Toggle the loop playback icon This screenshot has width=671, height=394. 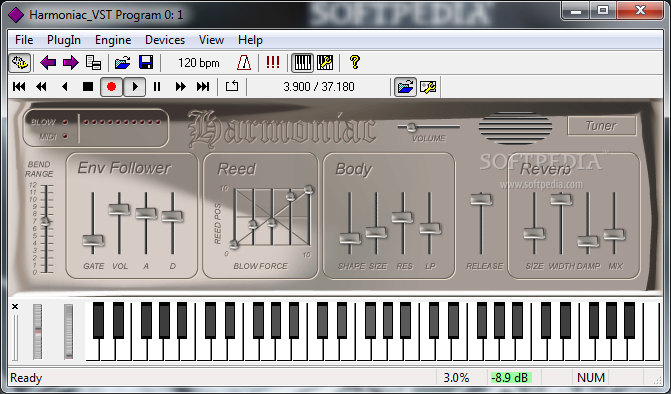(232, 86)
